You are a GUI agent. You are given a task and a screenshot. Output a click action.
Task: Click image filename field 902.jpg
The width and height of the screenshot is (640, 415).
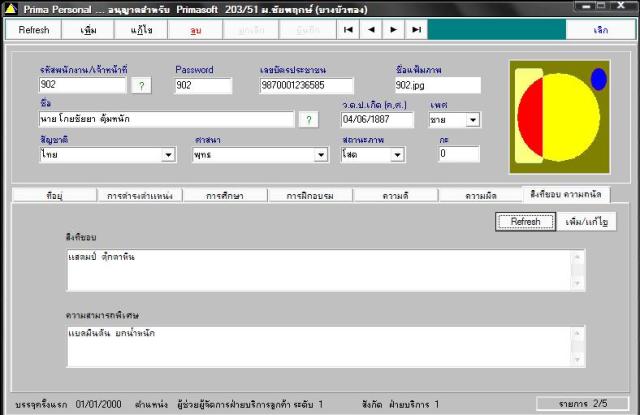[438, 85]
